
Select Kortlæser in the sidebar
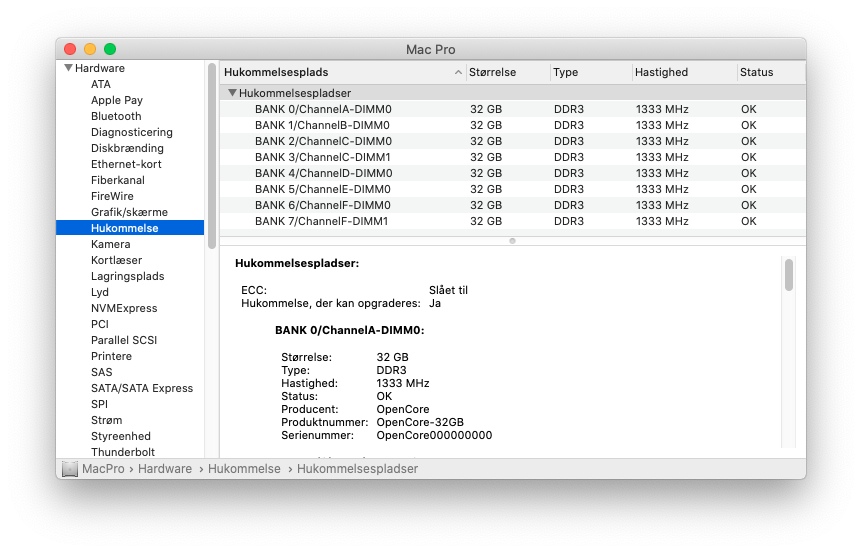pos(117,260)
